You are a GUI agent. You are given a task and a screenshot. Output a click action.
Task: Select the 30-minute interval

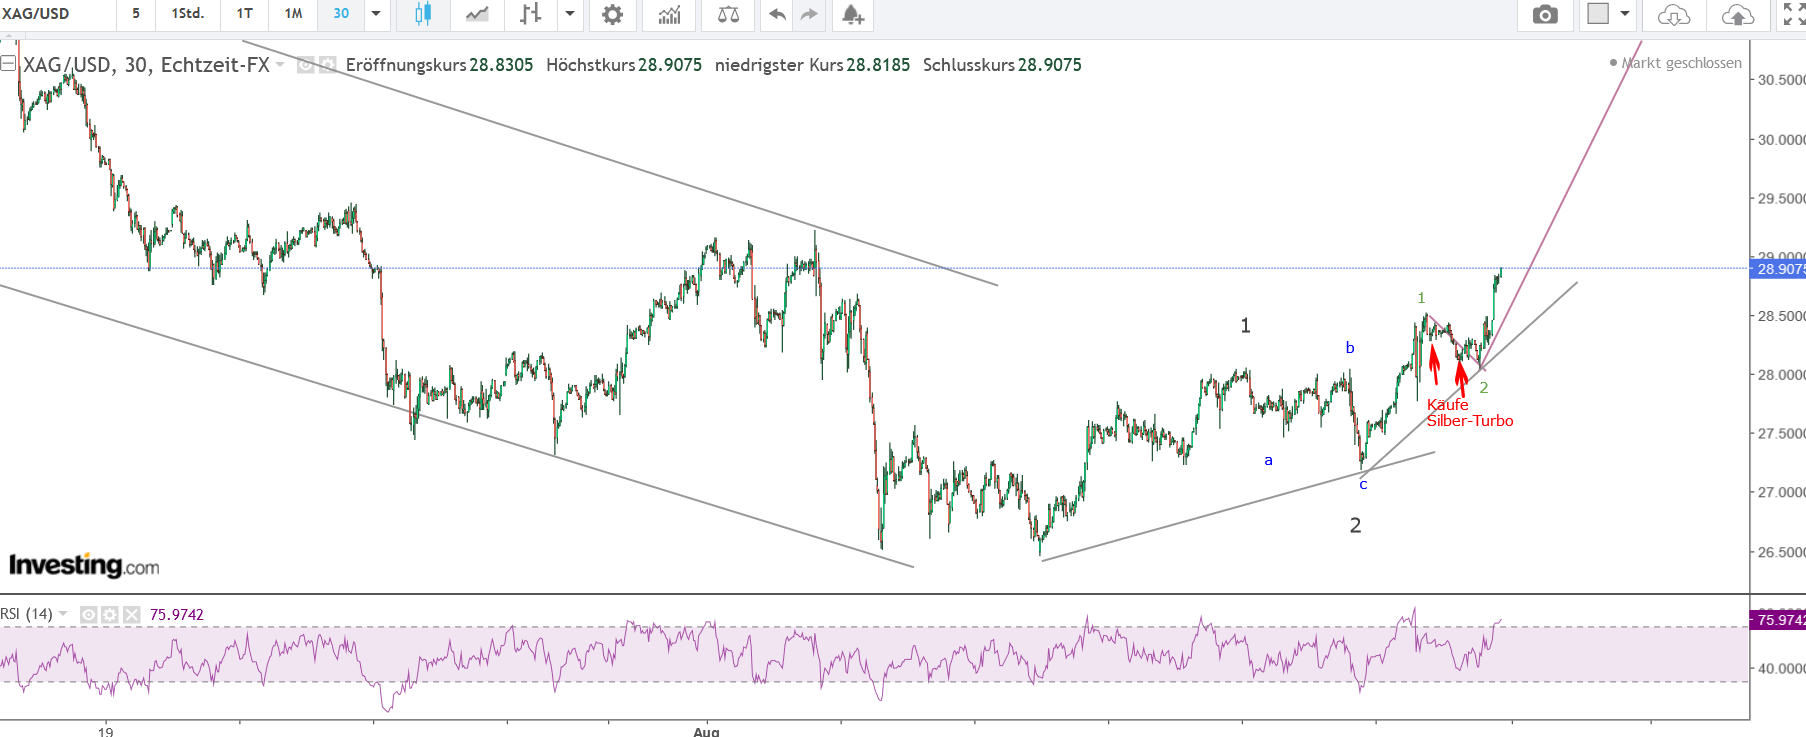pyautogui.click(x=341, y=14)
